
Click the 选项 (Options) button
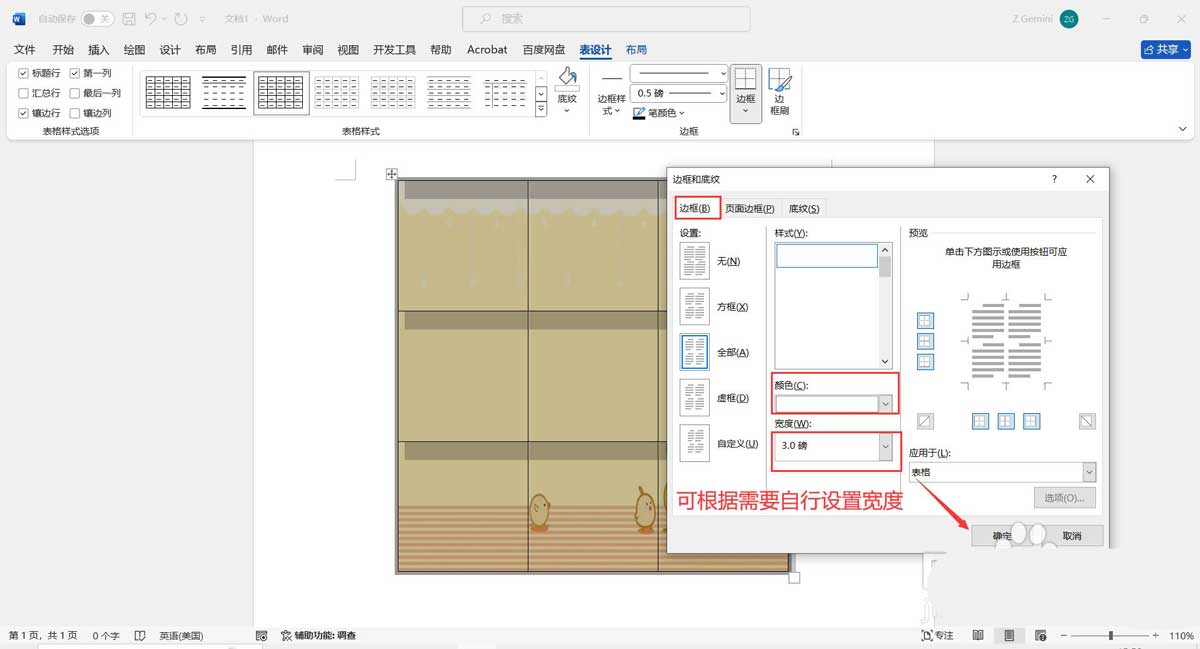1064,497
